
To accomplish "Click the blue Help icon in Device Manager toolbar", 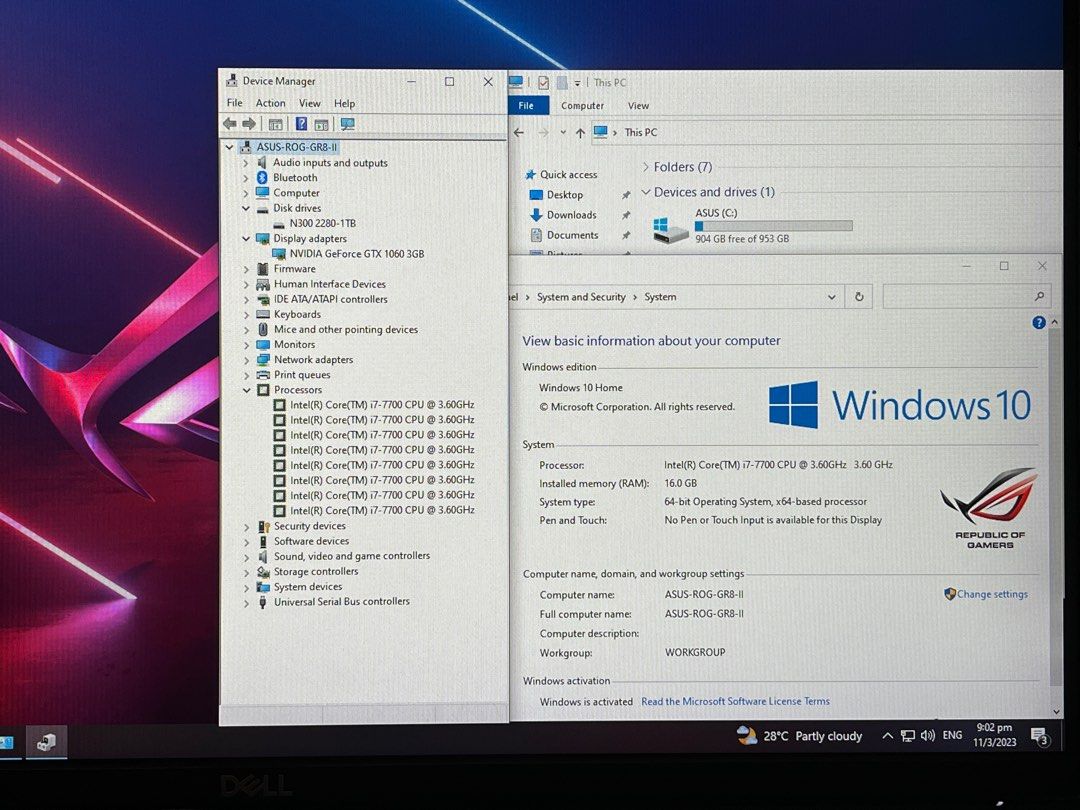I will [300, 124].
